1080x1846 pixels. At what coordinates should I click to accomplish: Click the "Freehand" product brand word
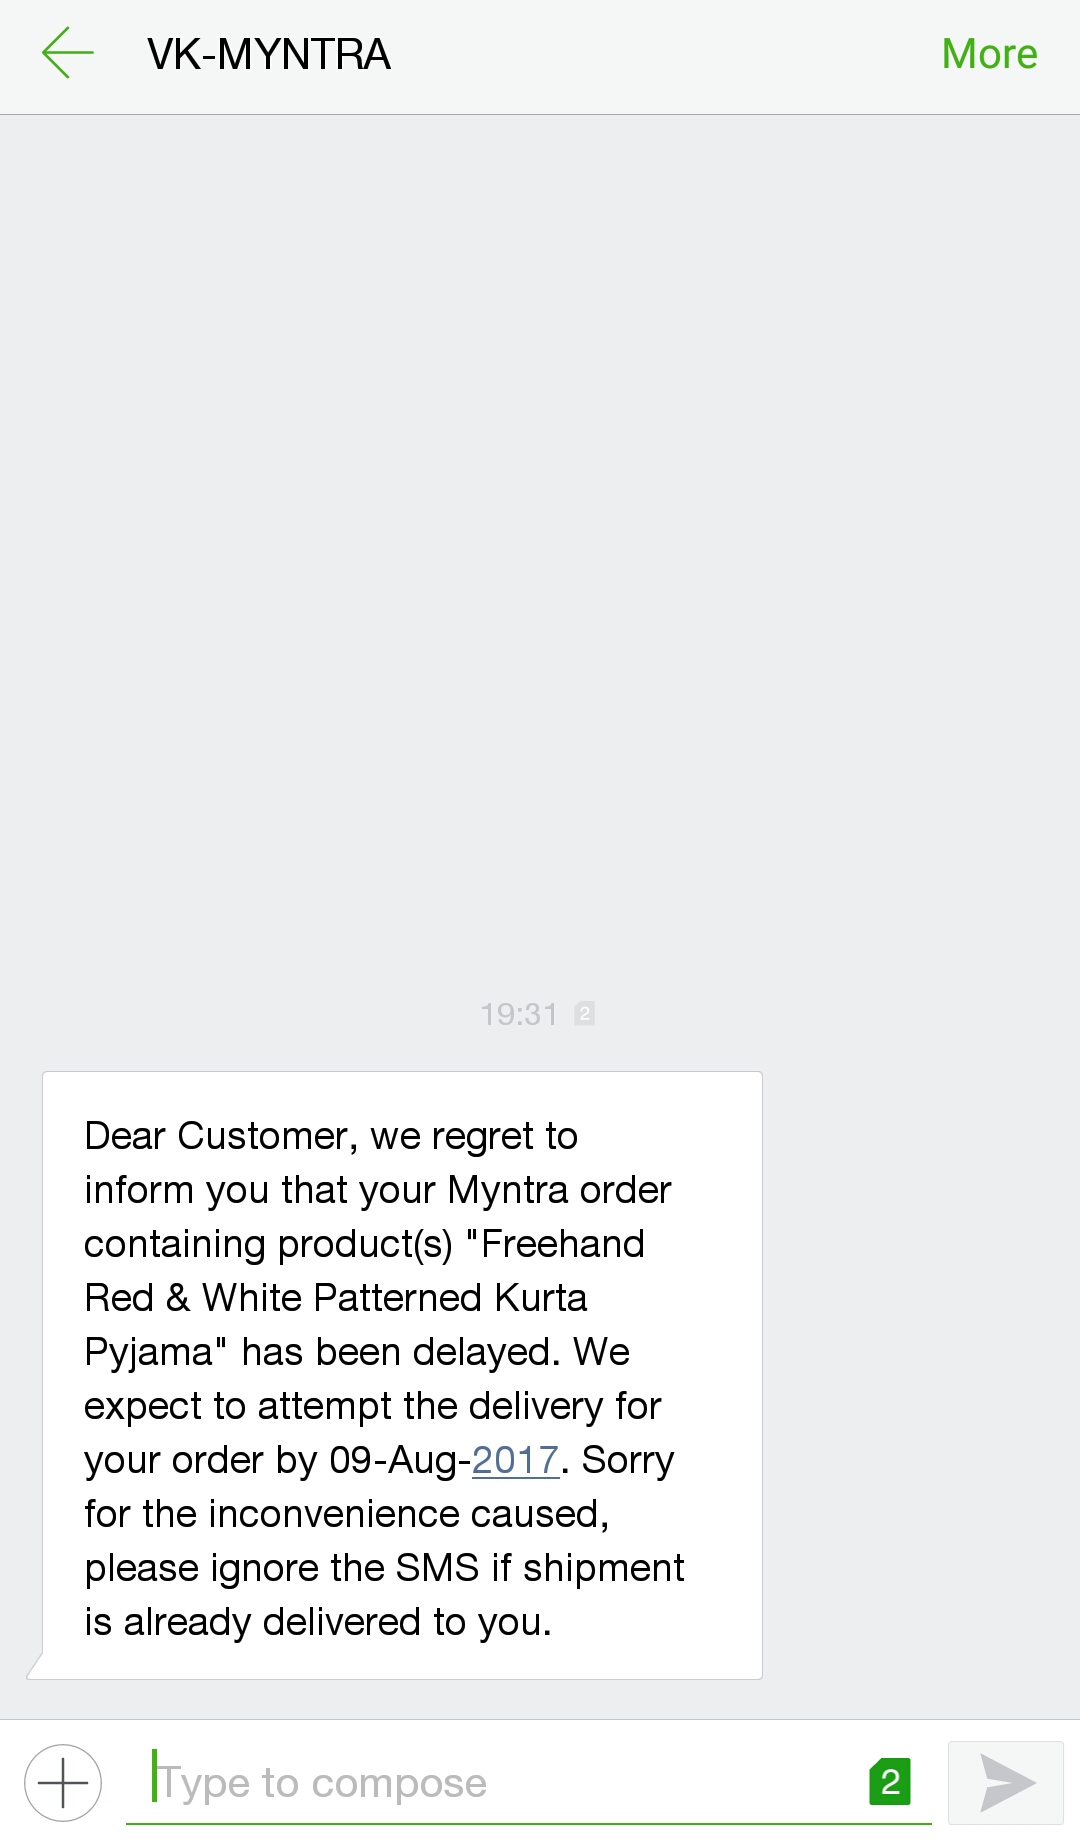pyautogui.click(x=563, y=1244)
